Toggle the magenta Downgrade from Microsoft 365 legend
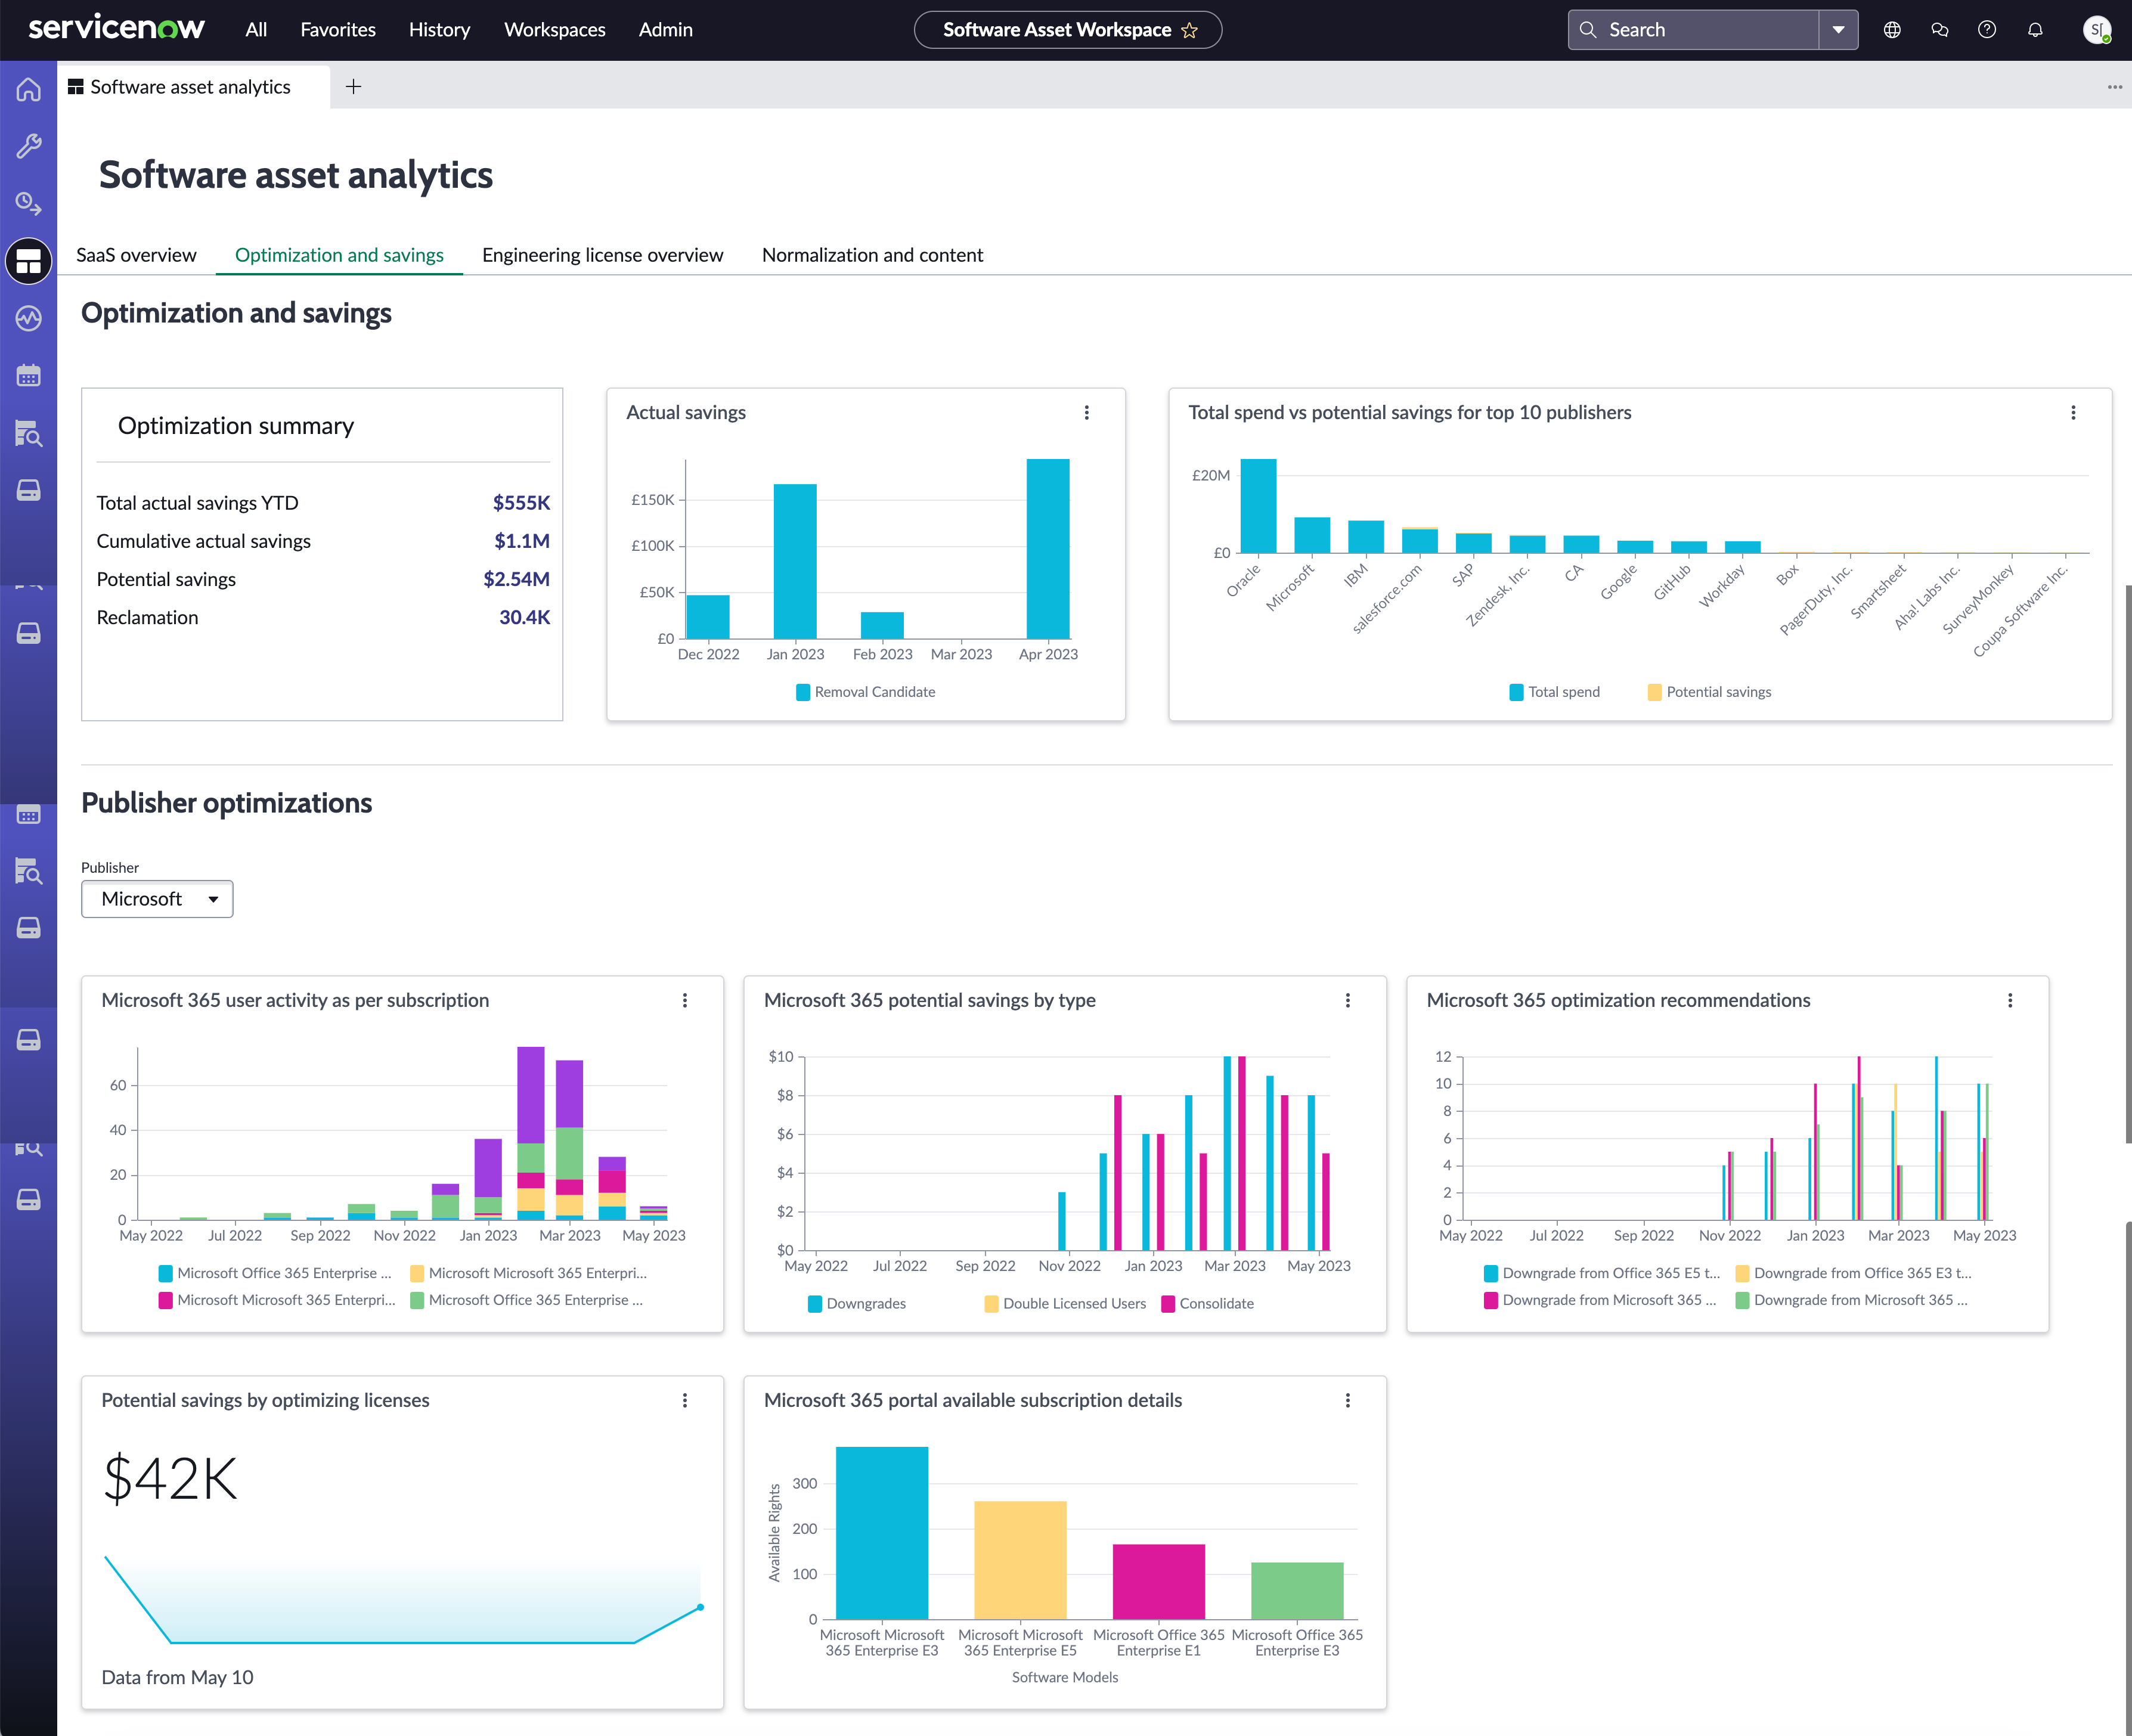2132x1736 pixels. (1600, 1300)
